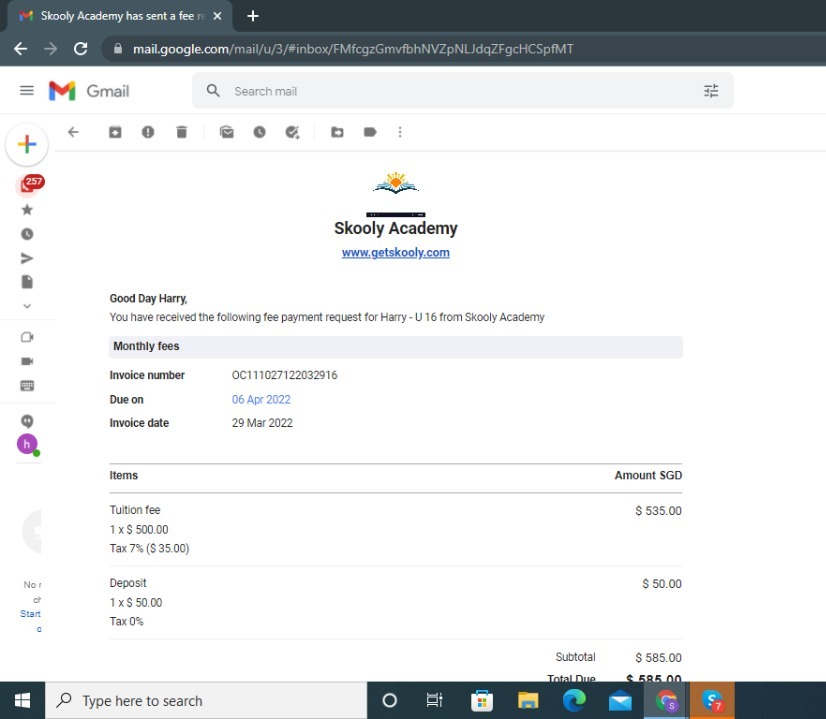
Task: Open Task View on taskbar
Action: (x=434, y=701)
